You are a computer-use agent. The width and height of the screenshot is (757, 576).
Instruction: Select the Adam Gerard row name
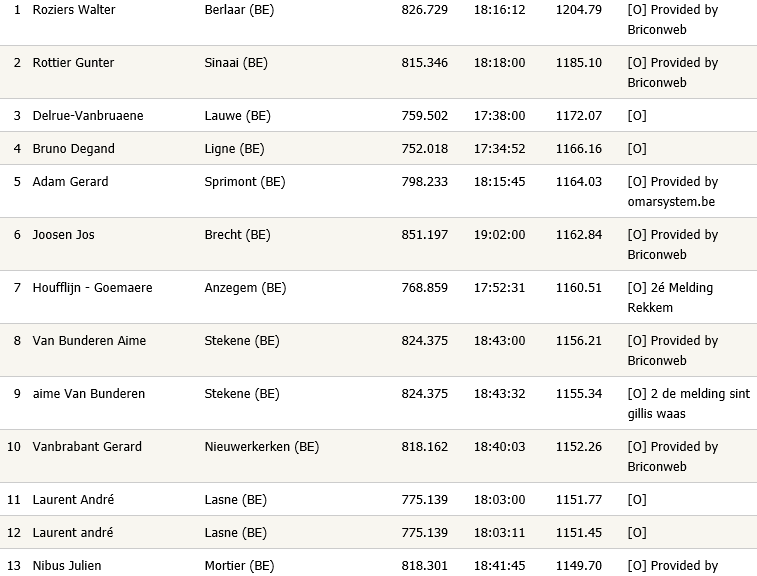click(x=70, y=182)
